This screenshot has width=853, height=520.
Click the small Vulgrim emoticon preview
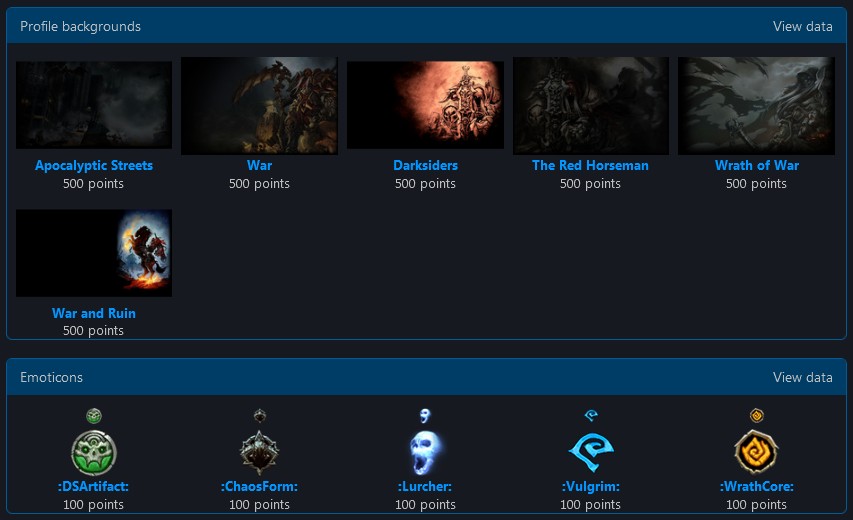(x=591, y=416)
